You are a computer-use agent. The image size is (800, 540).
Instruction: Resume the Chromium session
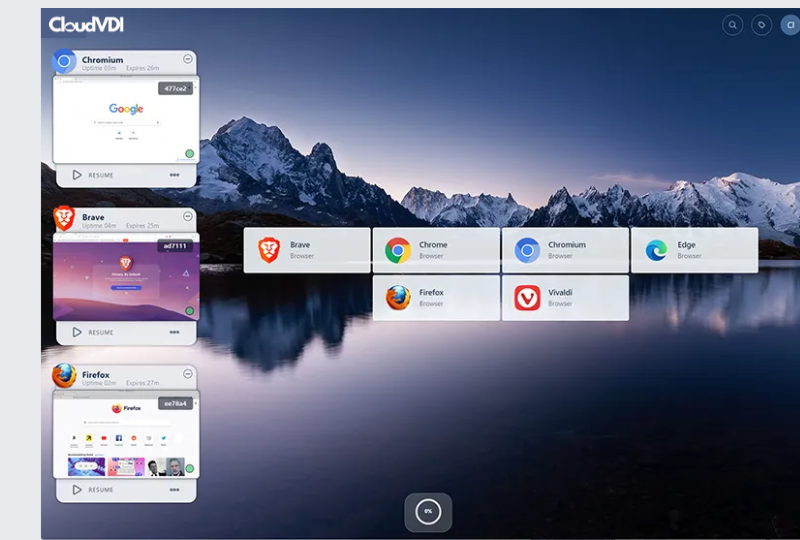click(x=93, y=175)
